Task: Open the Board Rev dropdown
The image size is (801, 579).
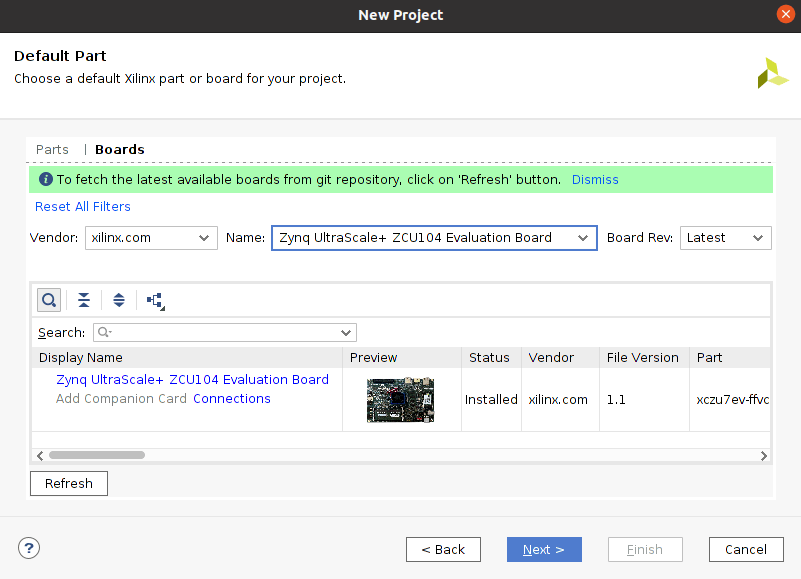Action: 725,238
